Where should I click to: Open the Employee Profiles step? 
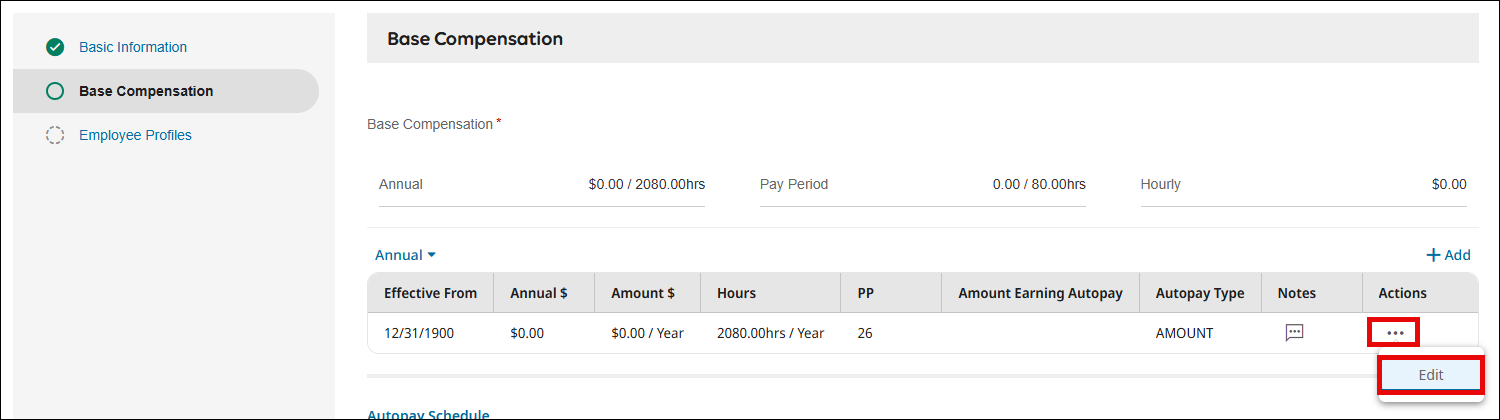[135, 135]
